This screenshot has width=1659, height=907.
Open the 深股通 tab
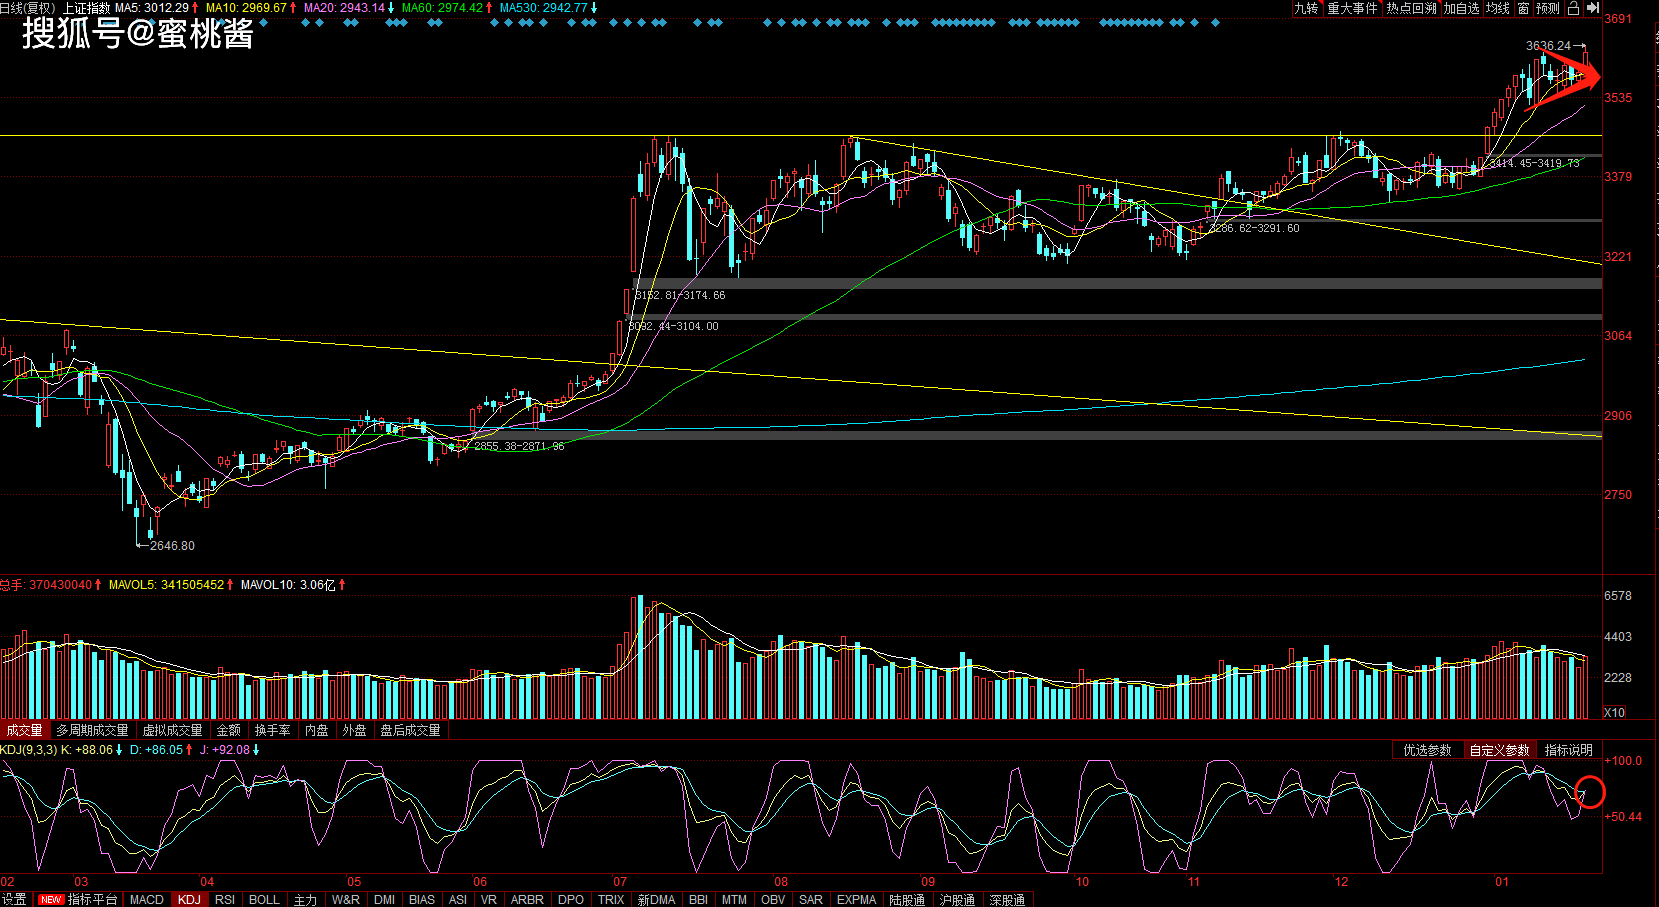click(1007, 900)
